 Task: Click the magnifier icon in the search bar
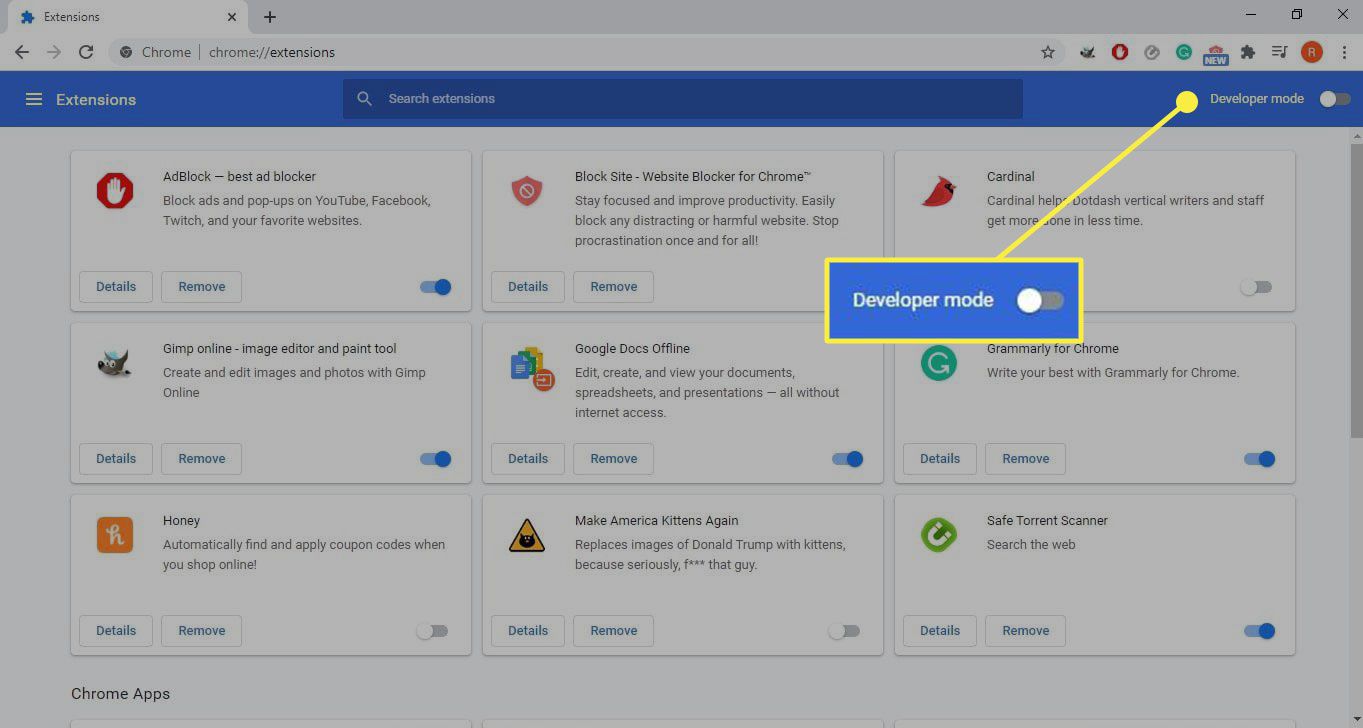click(365, 98)
